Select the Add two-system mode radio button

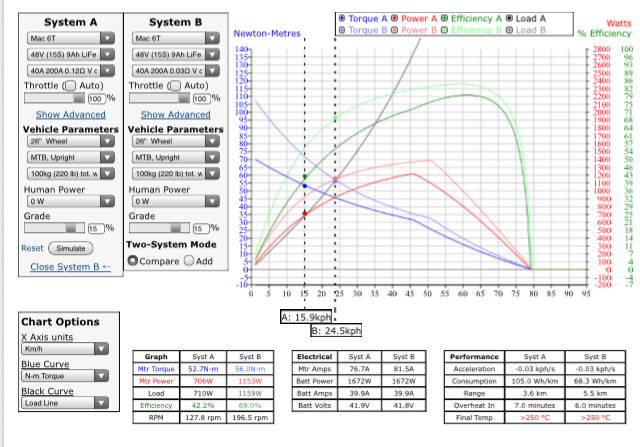coord(187,260)
